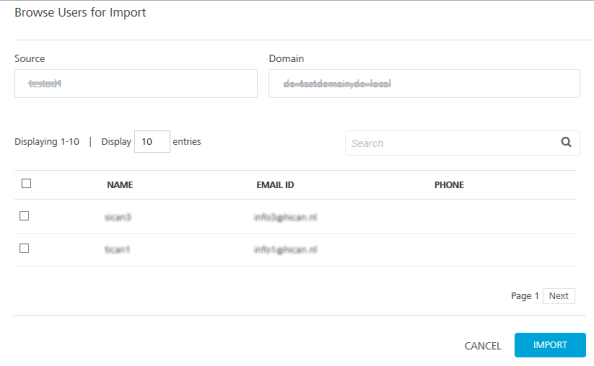This screenshot has width=594, height=366.
Task: Click the Display entries count field
Action: (152, 142)
